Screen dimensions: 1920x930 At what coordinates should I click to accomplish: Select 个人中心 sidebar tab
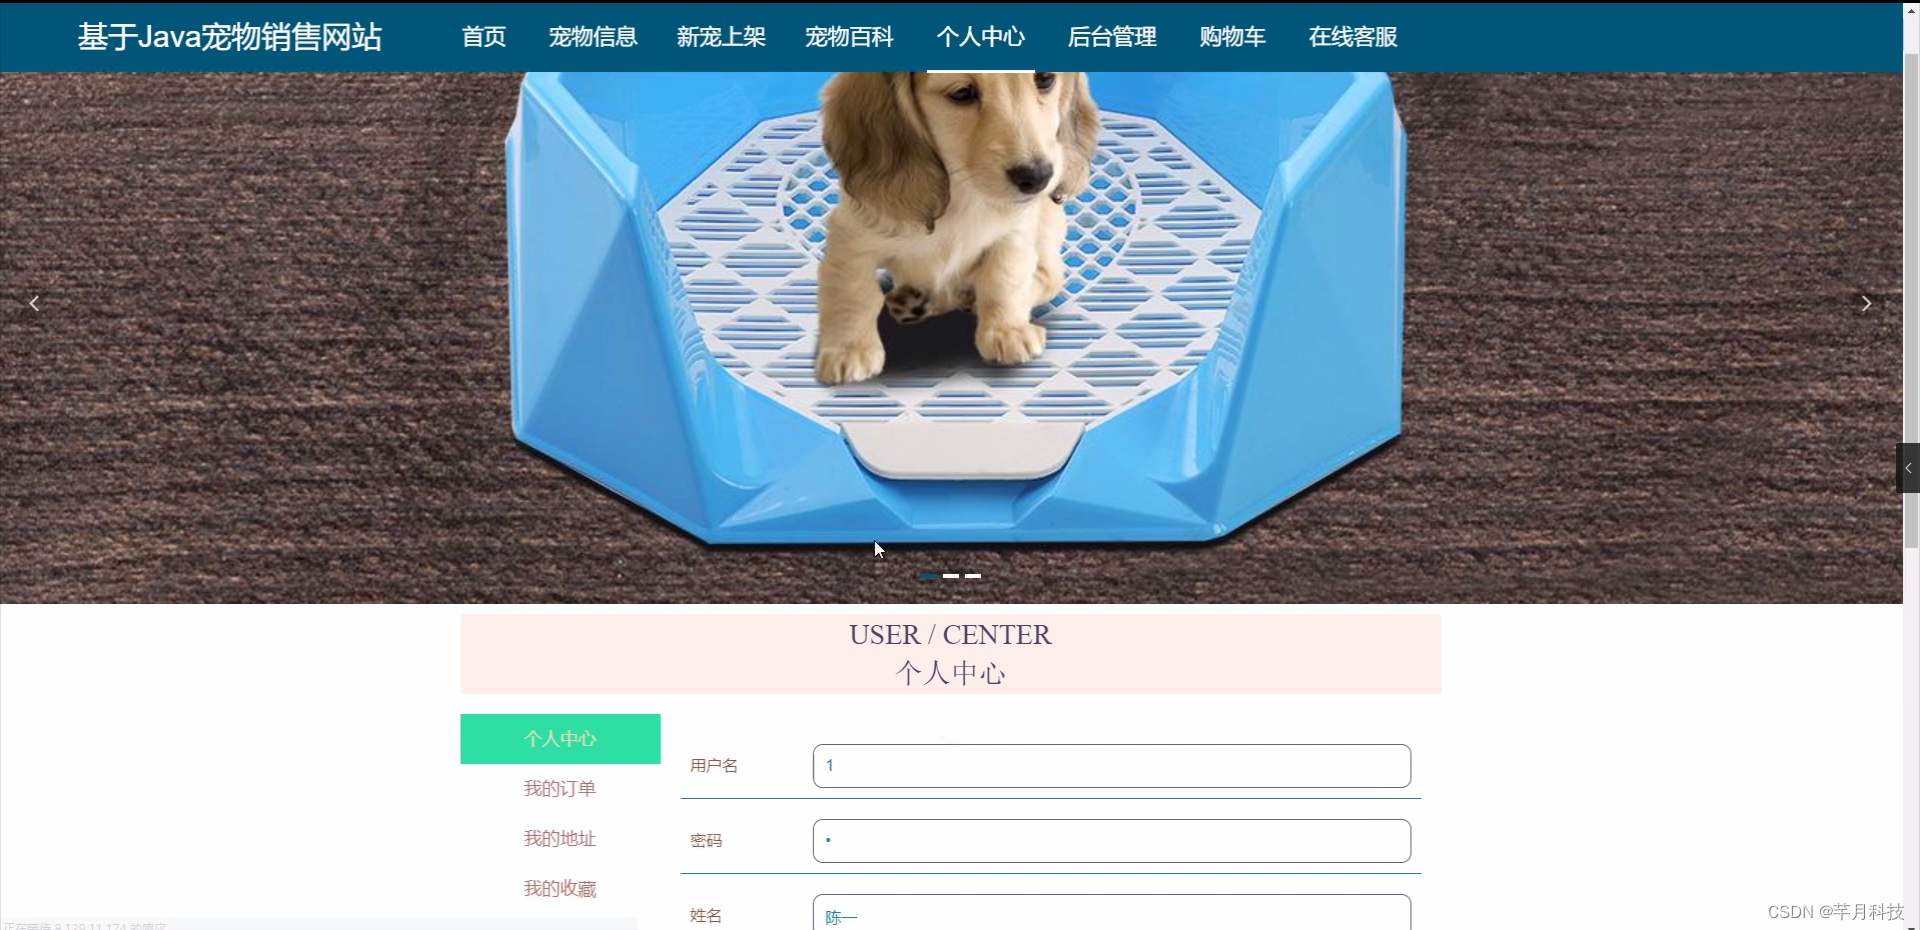[x=560, y=739]
